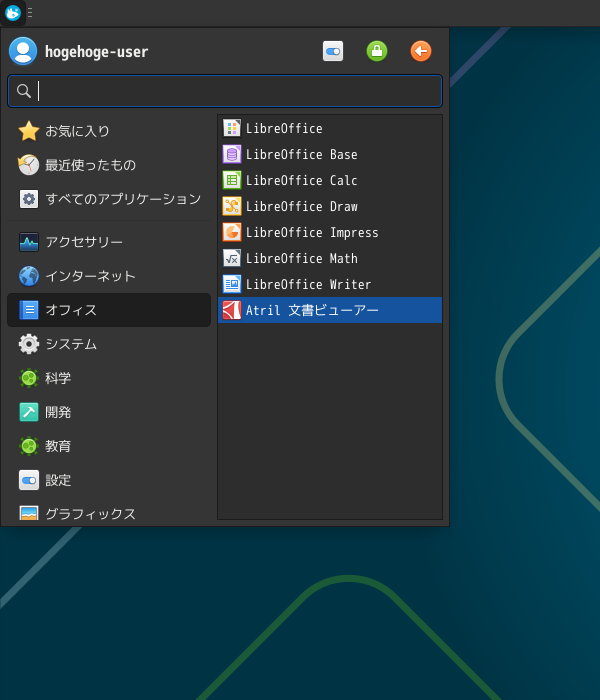This screenshot has height=700, width=600.
Task: Click the Whisker menu icon in panel
Action: tap(13, 13)
